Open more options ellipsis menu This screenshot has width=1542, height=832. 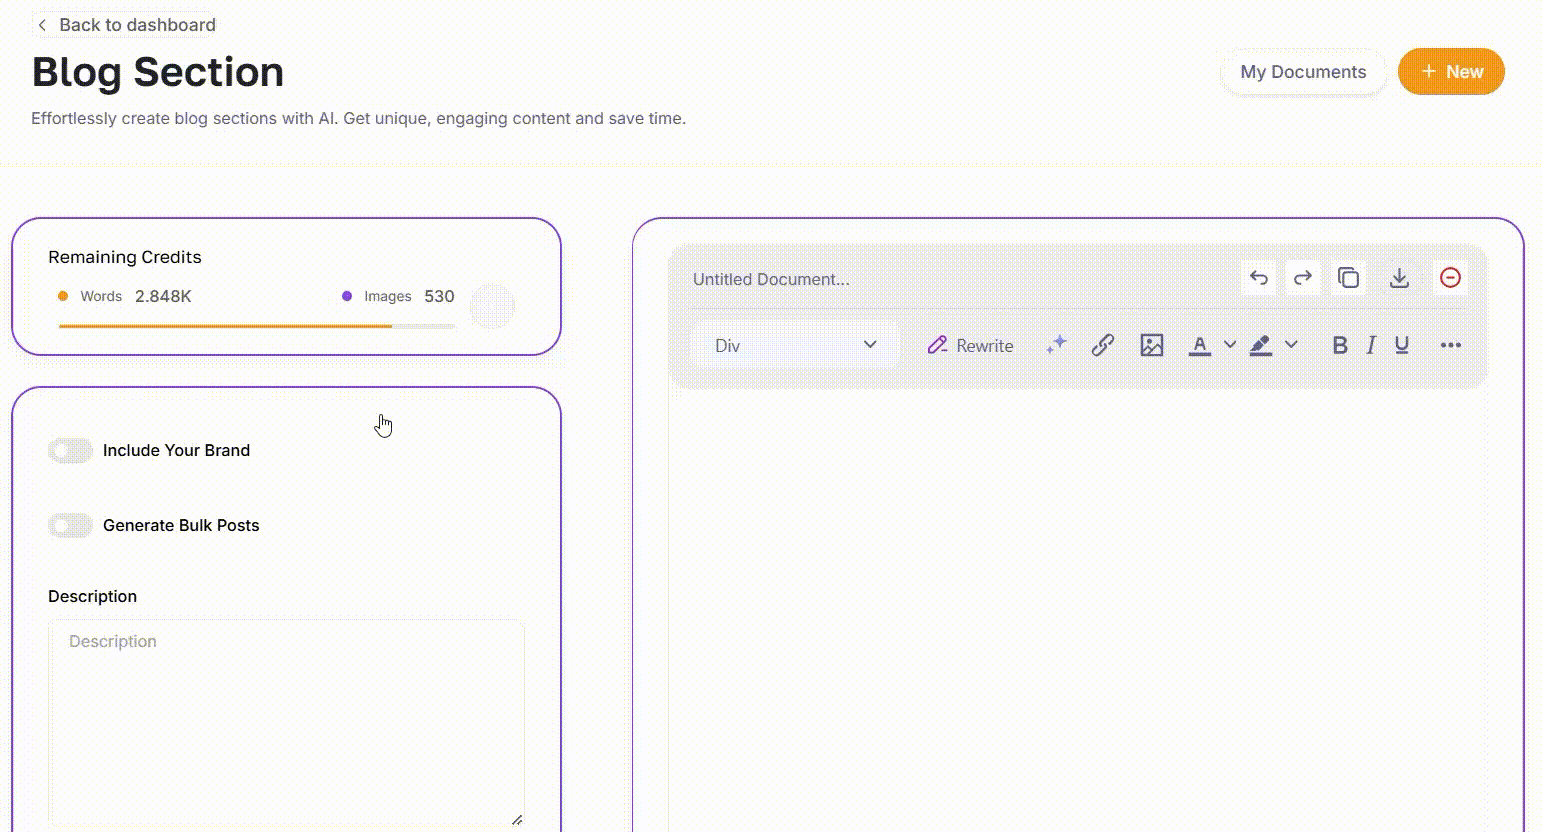pyautogui.click(x=1450, y=345)
